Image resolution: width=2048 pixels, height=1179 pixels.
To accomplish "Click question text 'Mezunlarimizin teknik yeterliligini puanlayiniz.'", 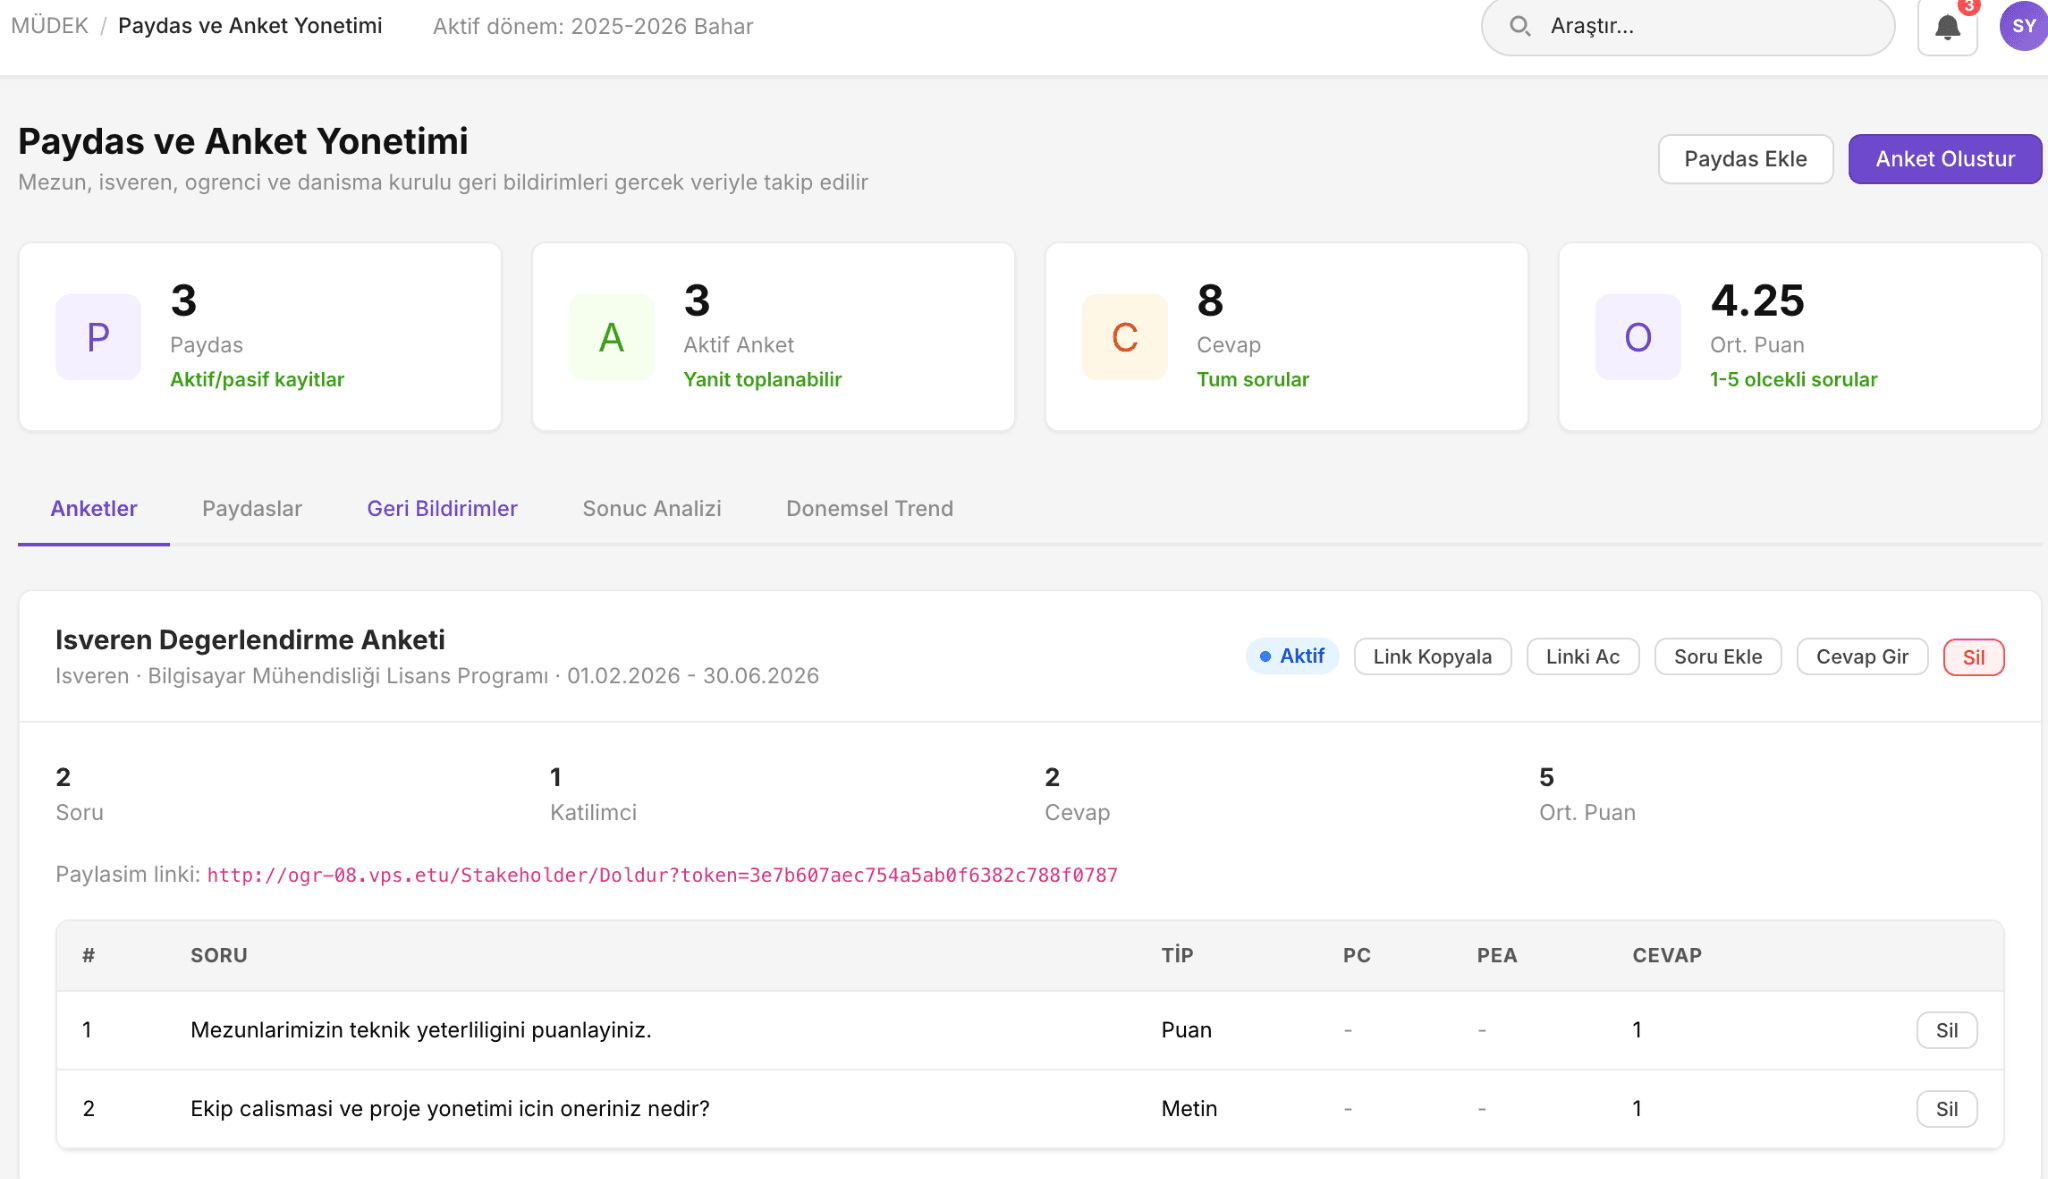I will click(421, 1030).
